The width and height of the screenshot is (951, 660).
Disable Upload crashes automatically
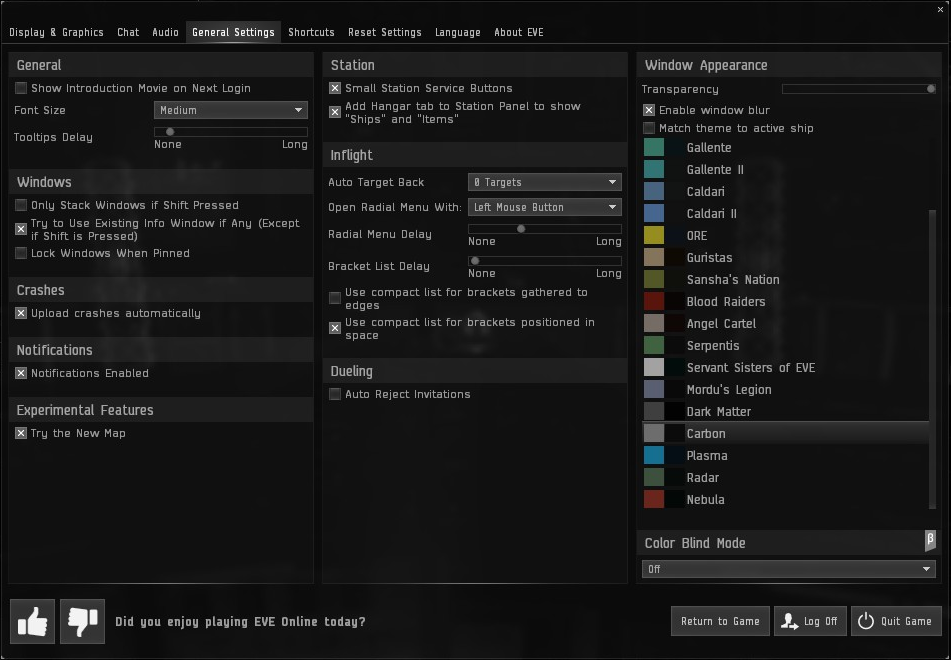[21, 313]
